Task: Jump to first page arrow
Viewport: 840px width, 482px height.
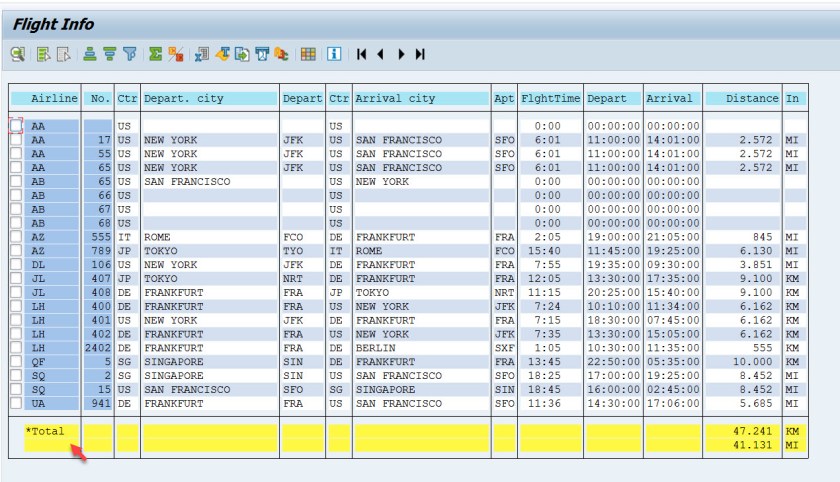Action: (x=361, y=54)
